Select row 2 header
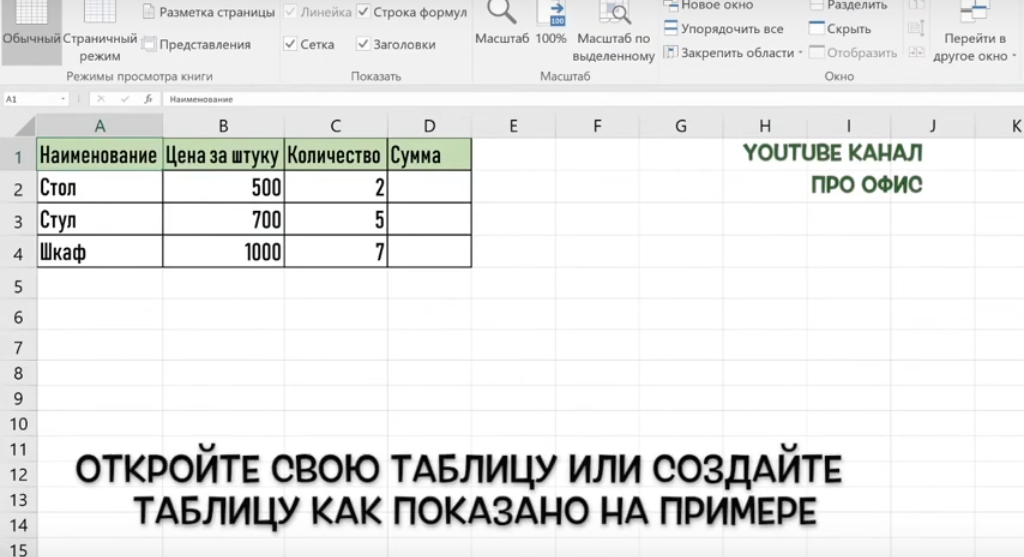This screenshot has height=557, width=1024. (18, 189)
